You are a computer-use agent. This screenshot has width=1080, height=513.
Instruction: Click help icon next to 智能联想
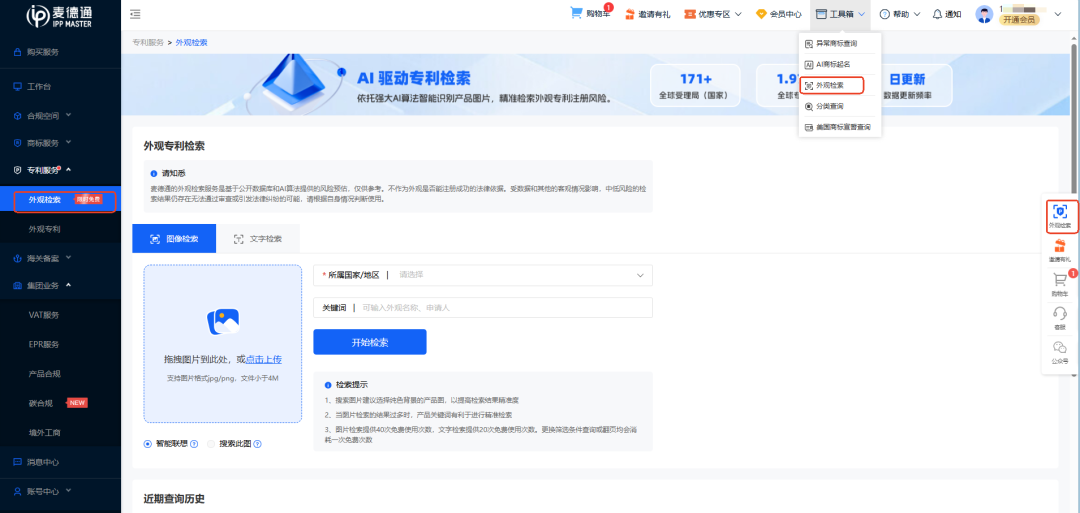[x=194, y=444]
